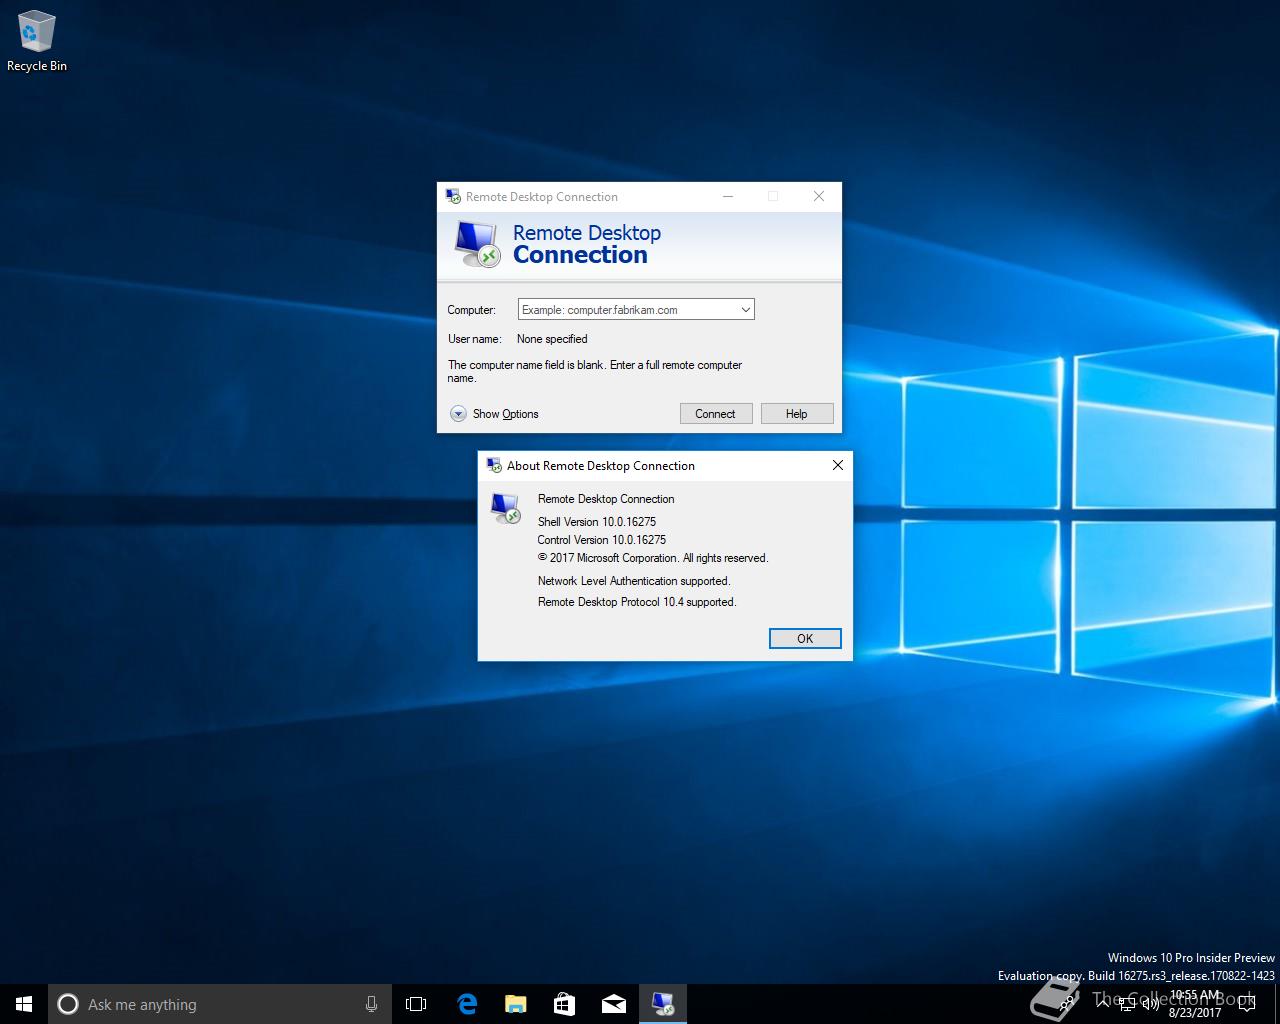Click the 'None specified' user name text
Image resolution: width=1280 pixels, height=1024 pixels.
(x=552, y=339)
